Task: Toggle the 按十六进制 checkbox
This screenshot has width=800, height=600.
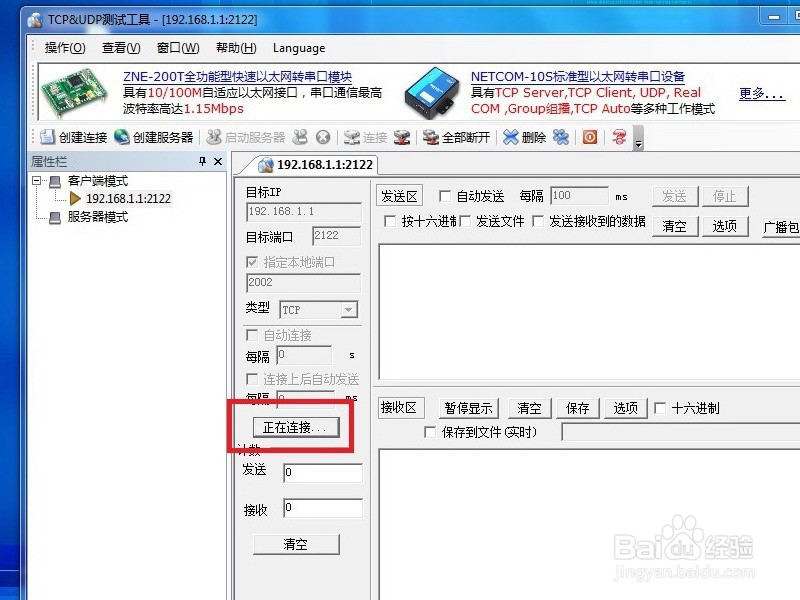Action: click(x=390, y=221)
